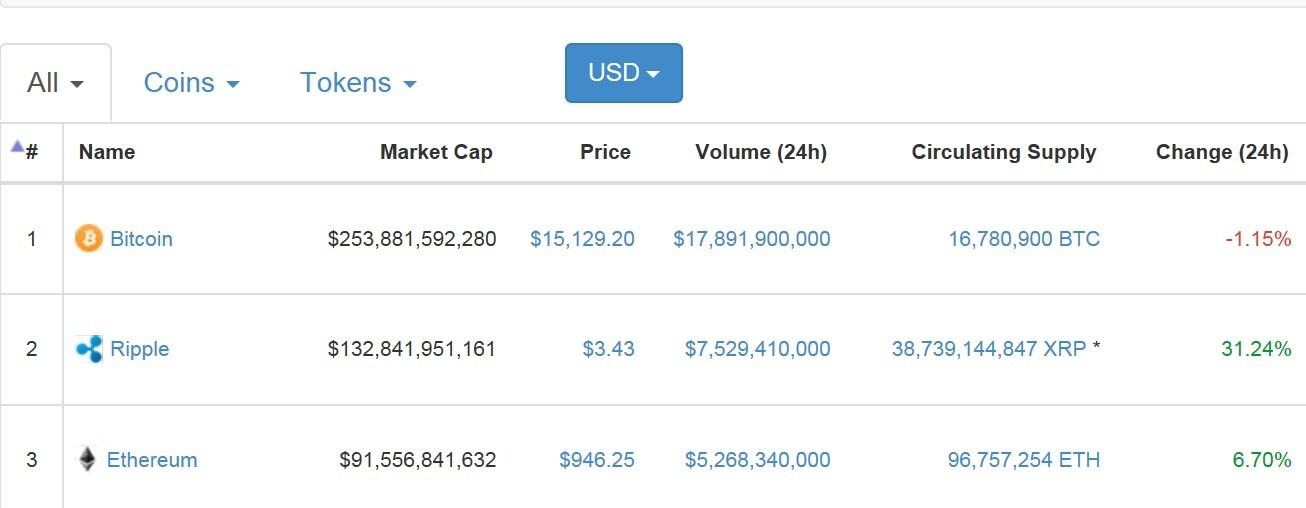
Task: Click the Ethereum logo icon
Action: pos(88,460)
